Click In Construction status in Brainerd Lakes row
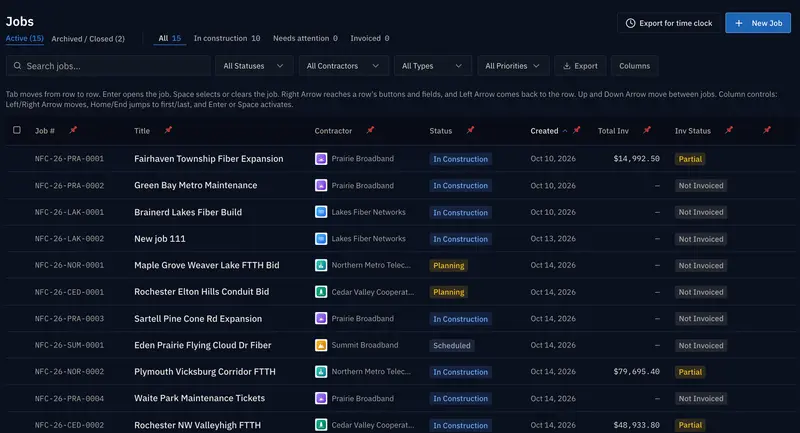 tap(460, 212)
